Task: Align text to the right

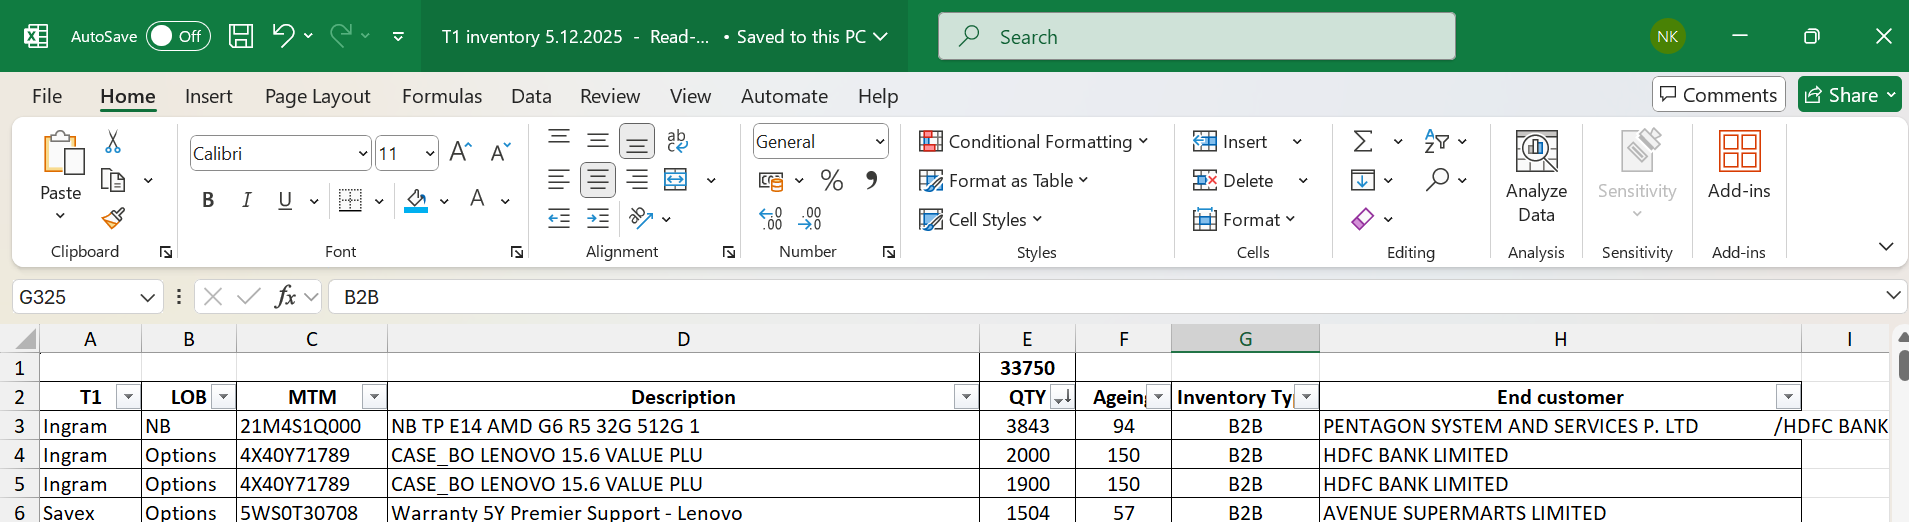Action: pos(636,180)
